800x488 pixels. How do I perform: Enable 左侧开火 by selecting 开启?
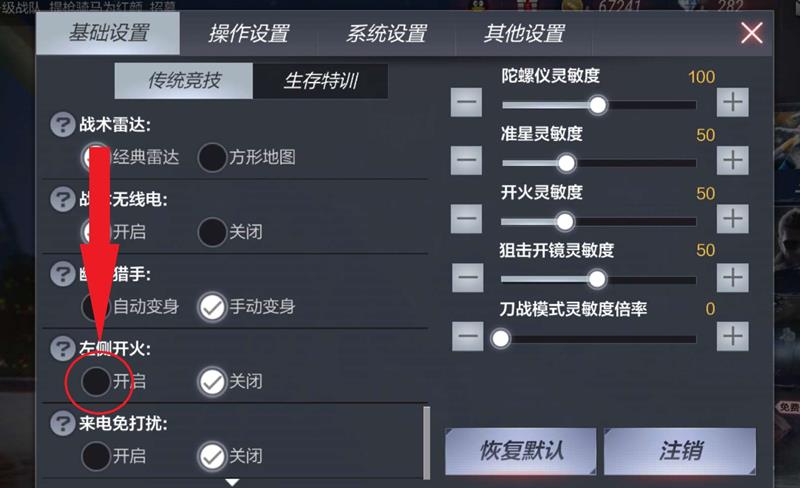[96, 381]
